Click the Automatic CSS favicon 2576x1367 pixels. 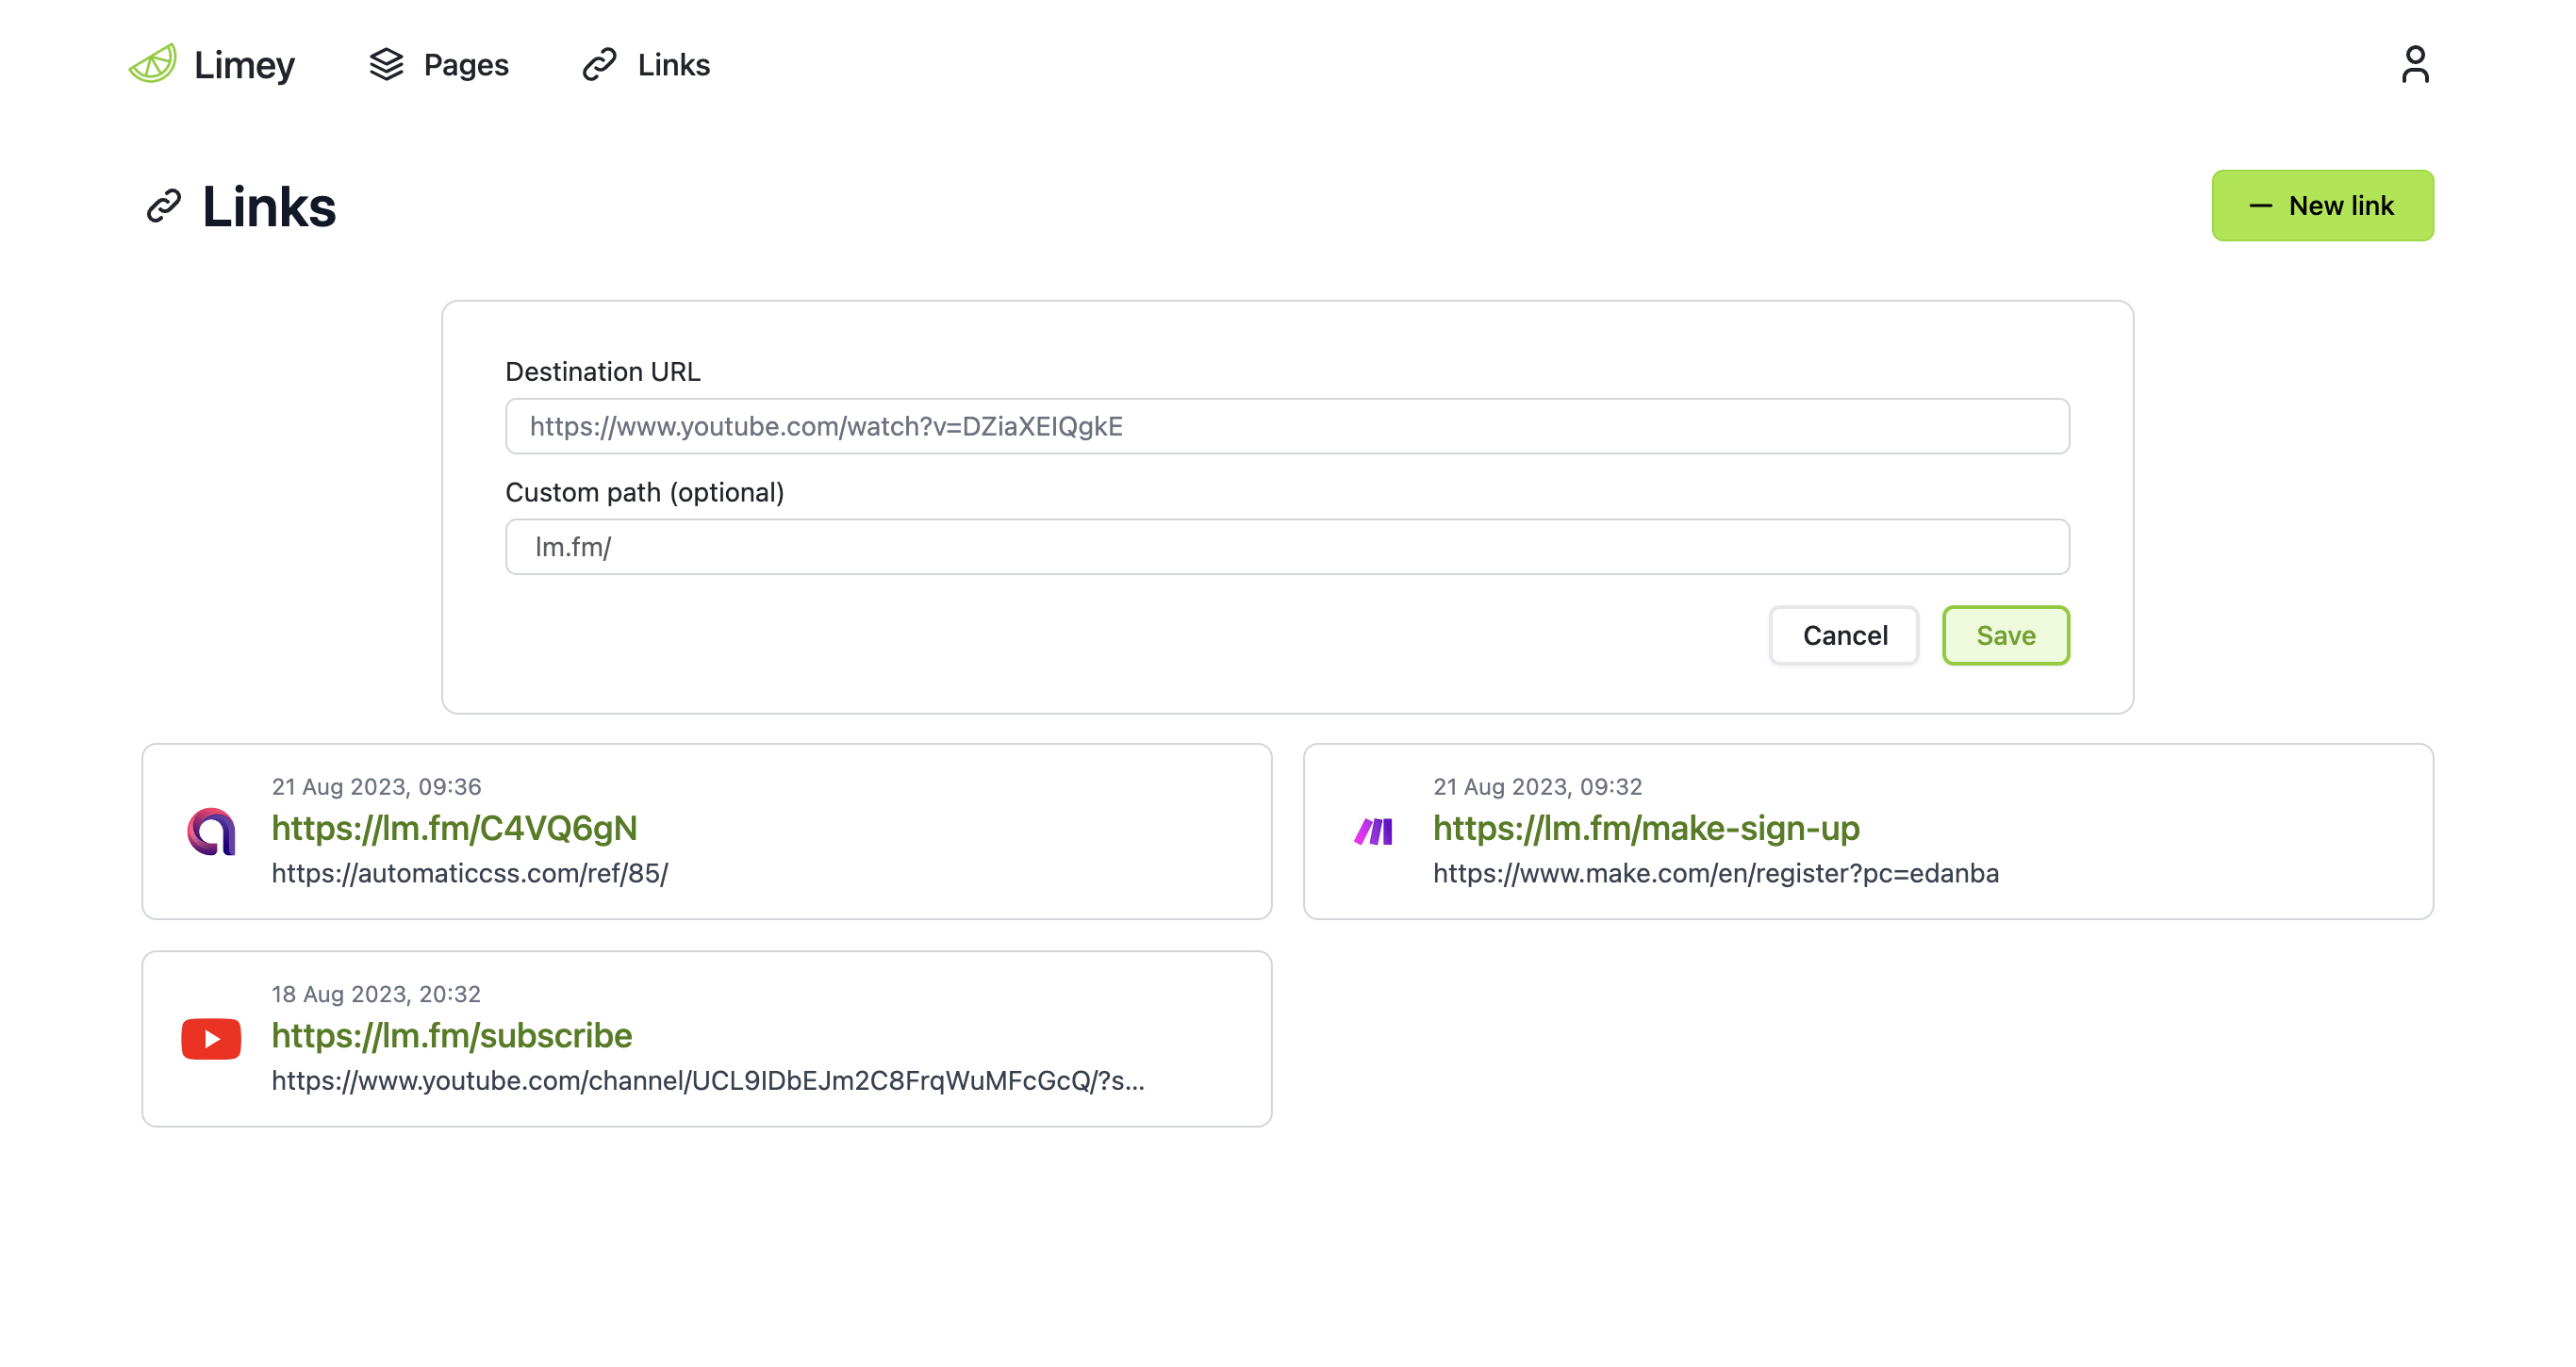[210, 829]
